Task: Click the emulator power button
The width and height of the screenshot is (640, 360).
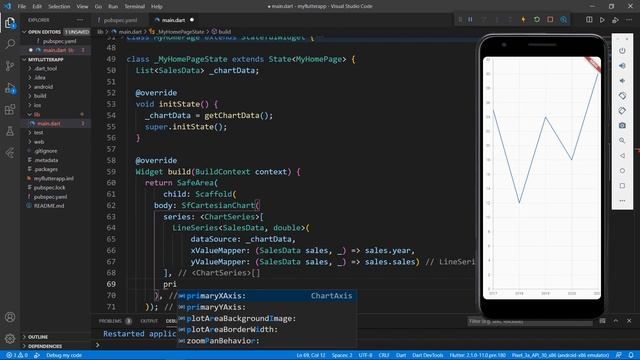Action: point(622,51)
